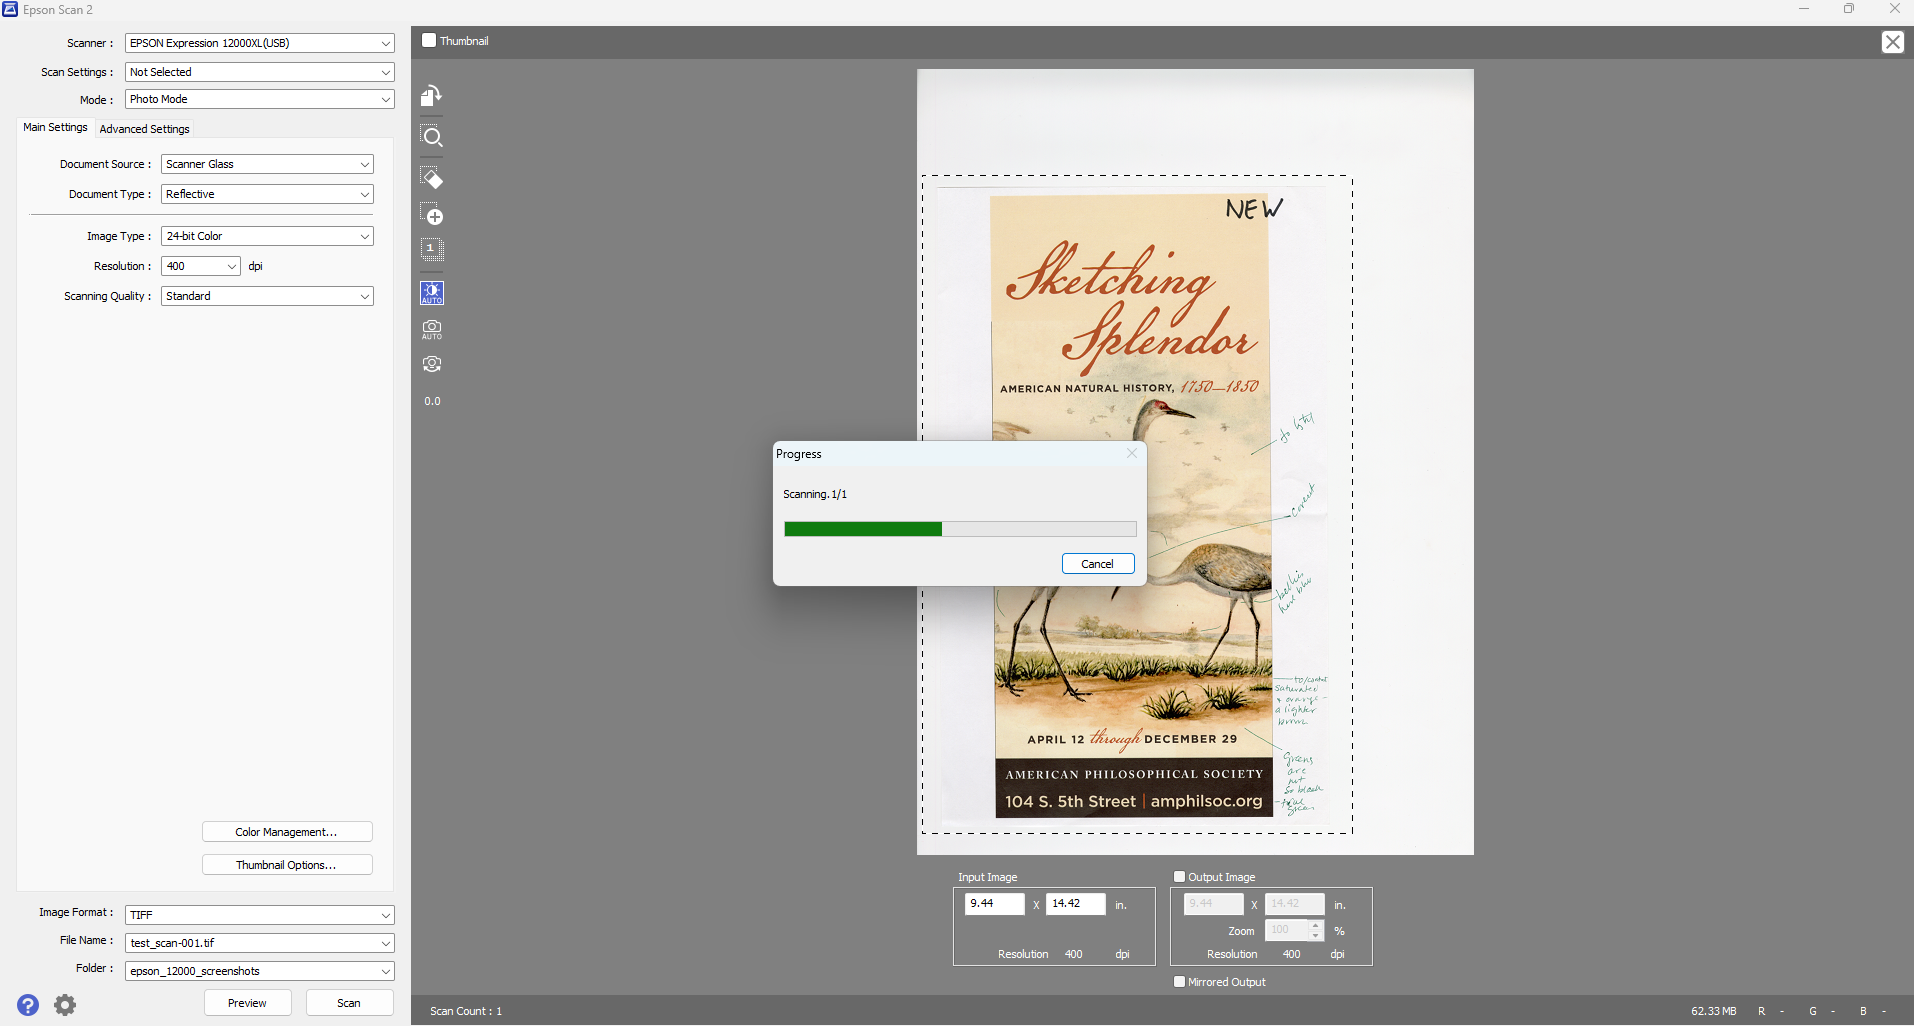Open the Image Format dropdown
The image size is (1914, 1026).
coord(260,915)
